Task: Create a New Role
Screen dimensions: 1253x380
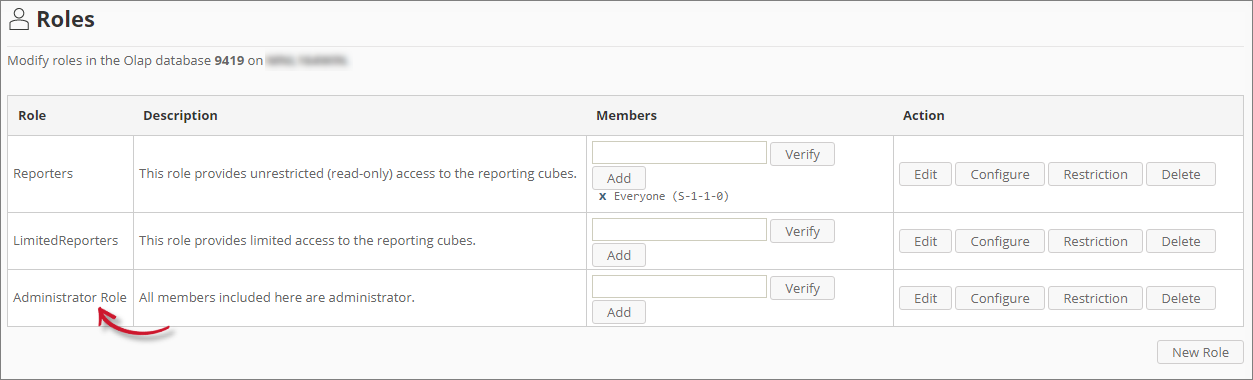Action: click(x=1200, y=352)
